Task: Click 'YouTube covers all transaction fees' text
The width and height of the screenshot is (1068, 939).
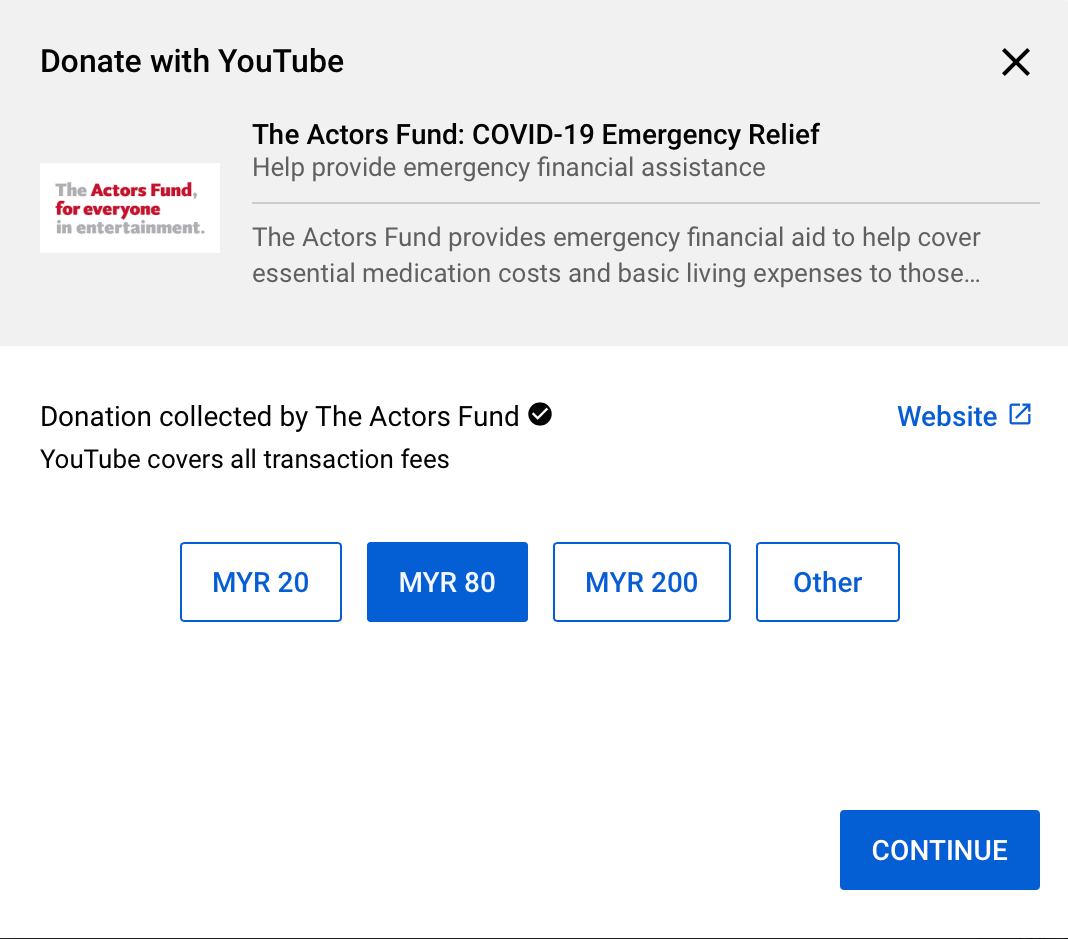Action: point(245,460)
